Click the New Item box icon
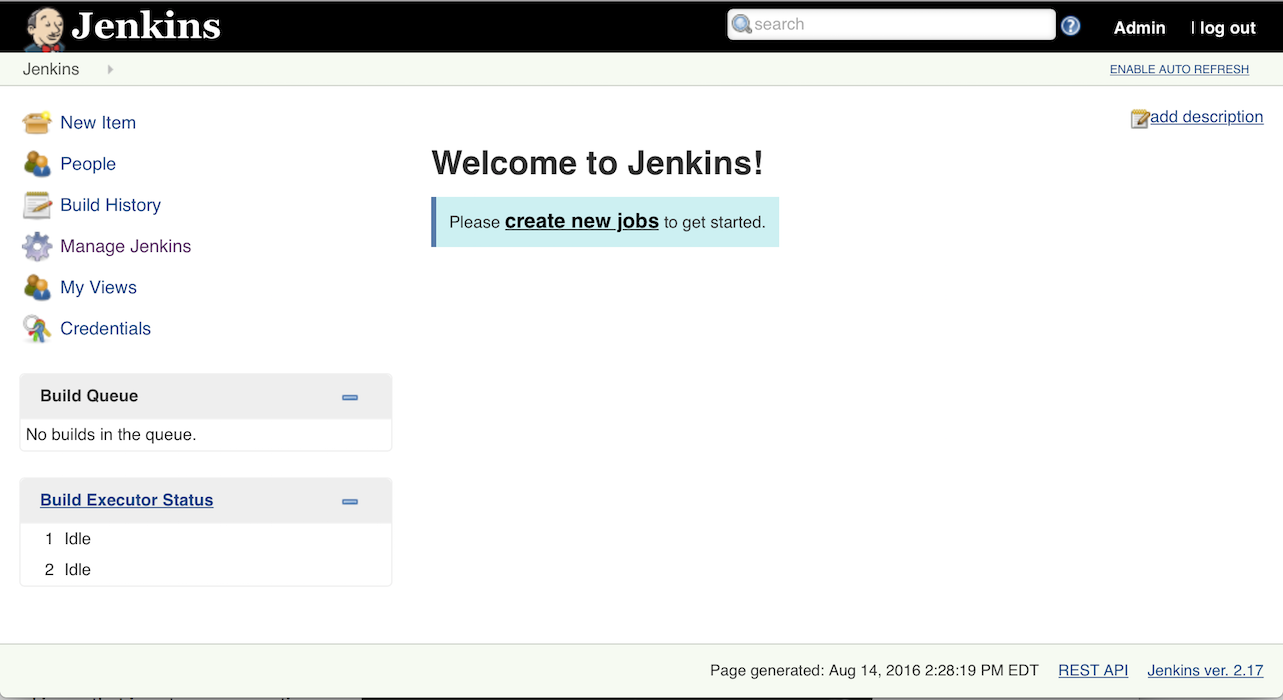The image size is (1283, 700). (37, 123)
